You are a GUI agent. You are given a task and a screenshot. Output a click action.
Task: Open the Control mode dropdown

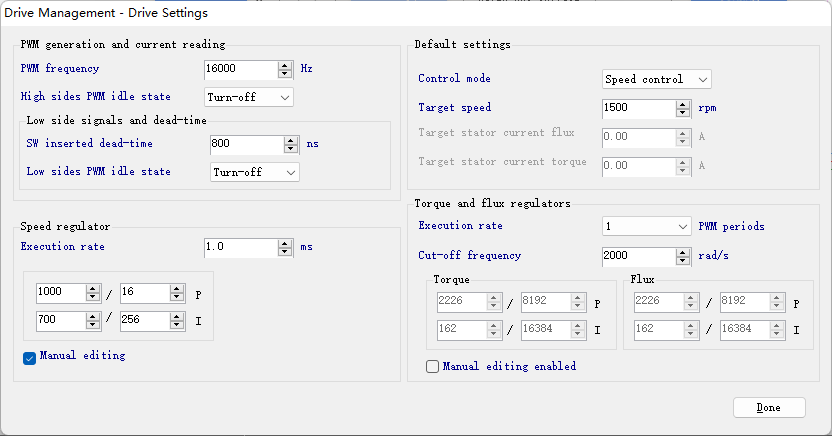point(656,79)
